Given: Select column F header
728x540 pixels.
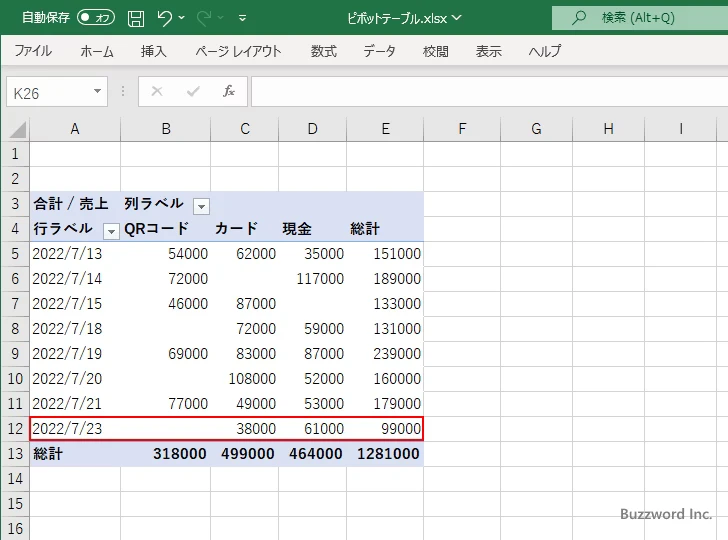Looking at the screenshot, I should click(462, 129).
